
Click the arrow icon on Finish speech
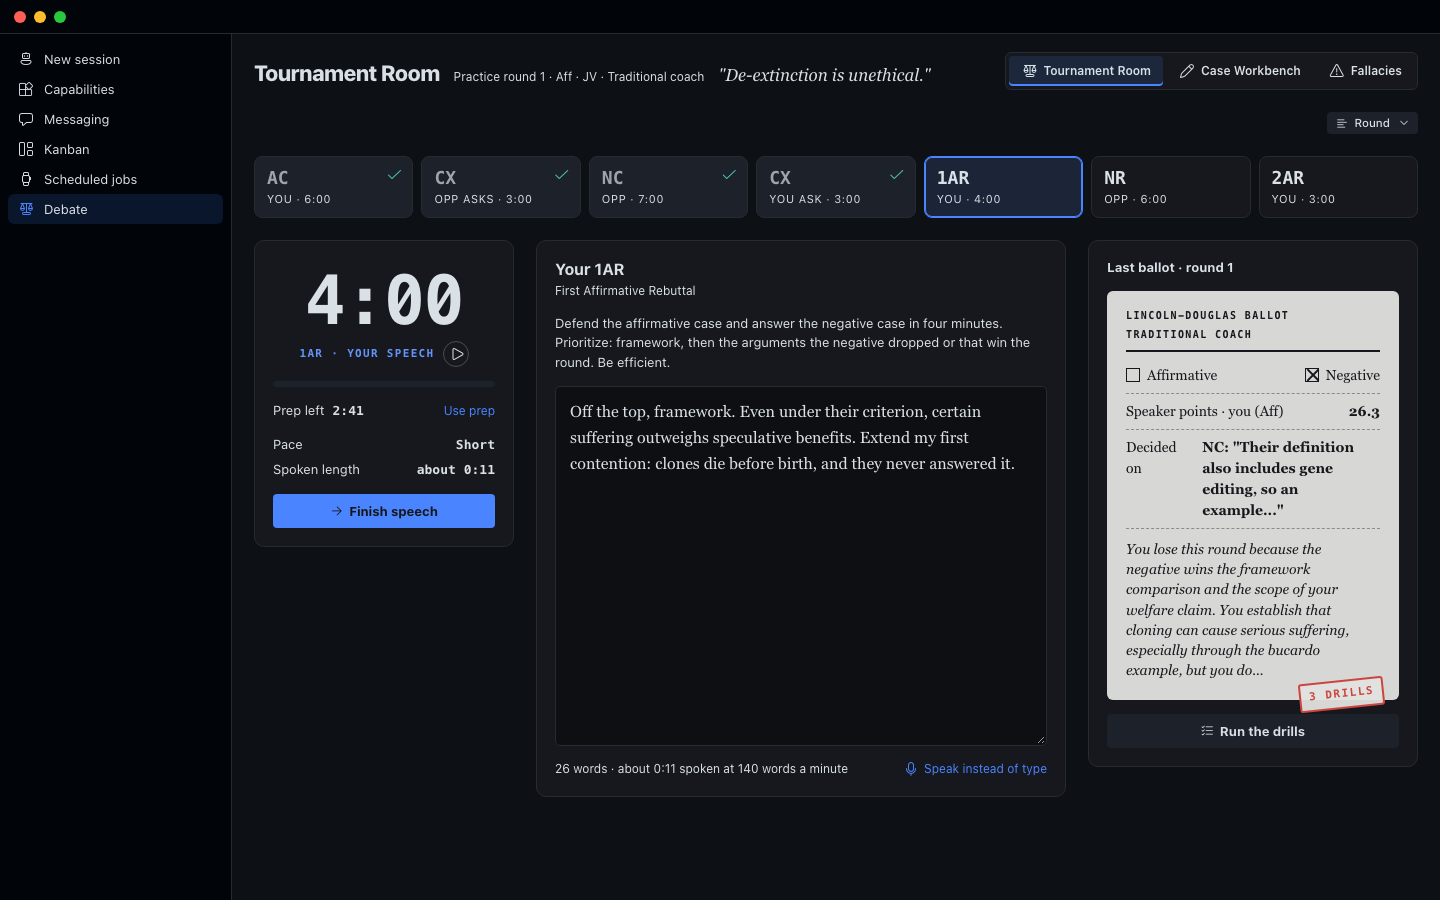pos(337,511)
